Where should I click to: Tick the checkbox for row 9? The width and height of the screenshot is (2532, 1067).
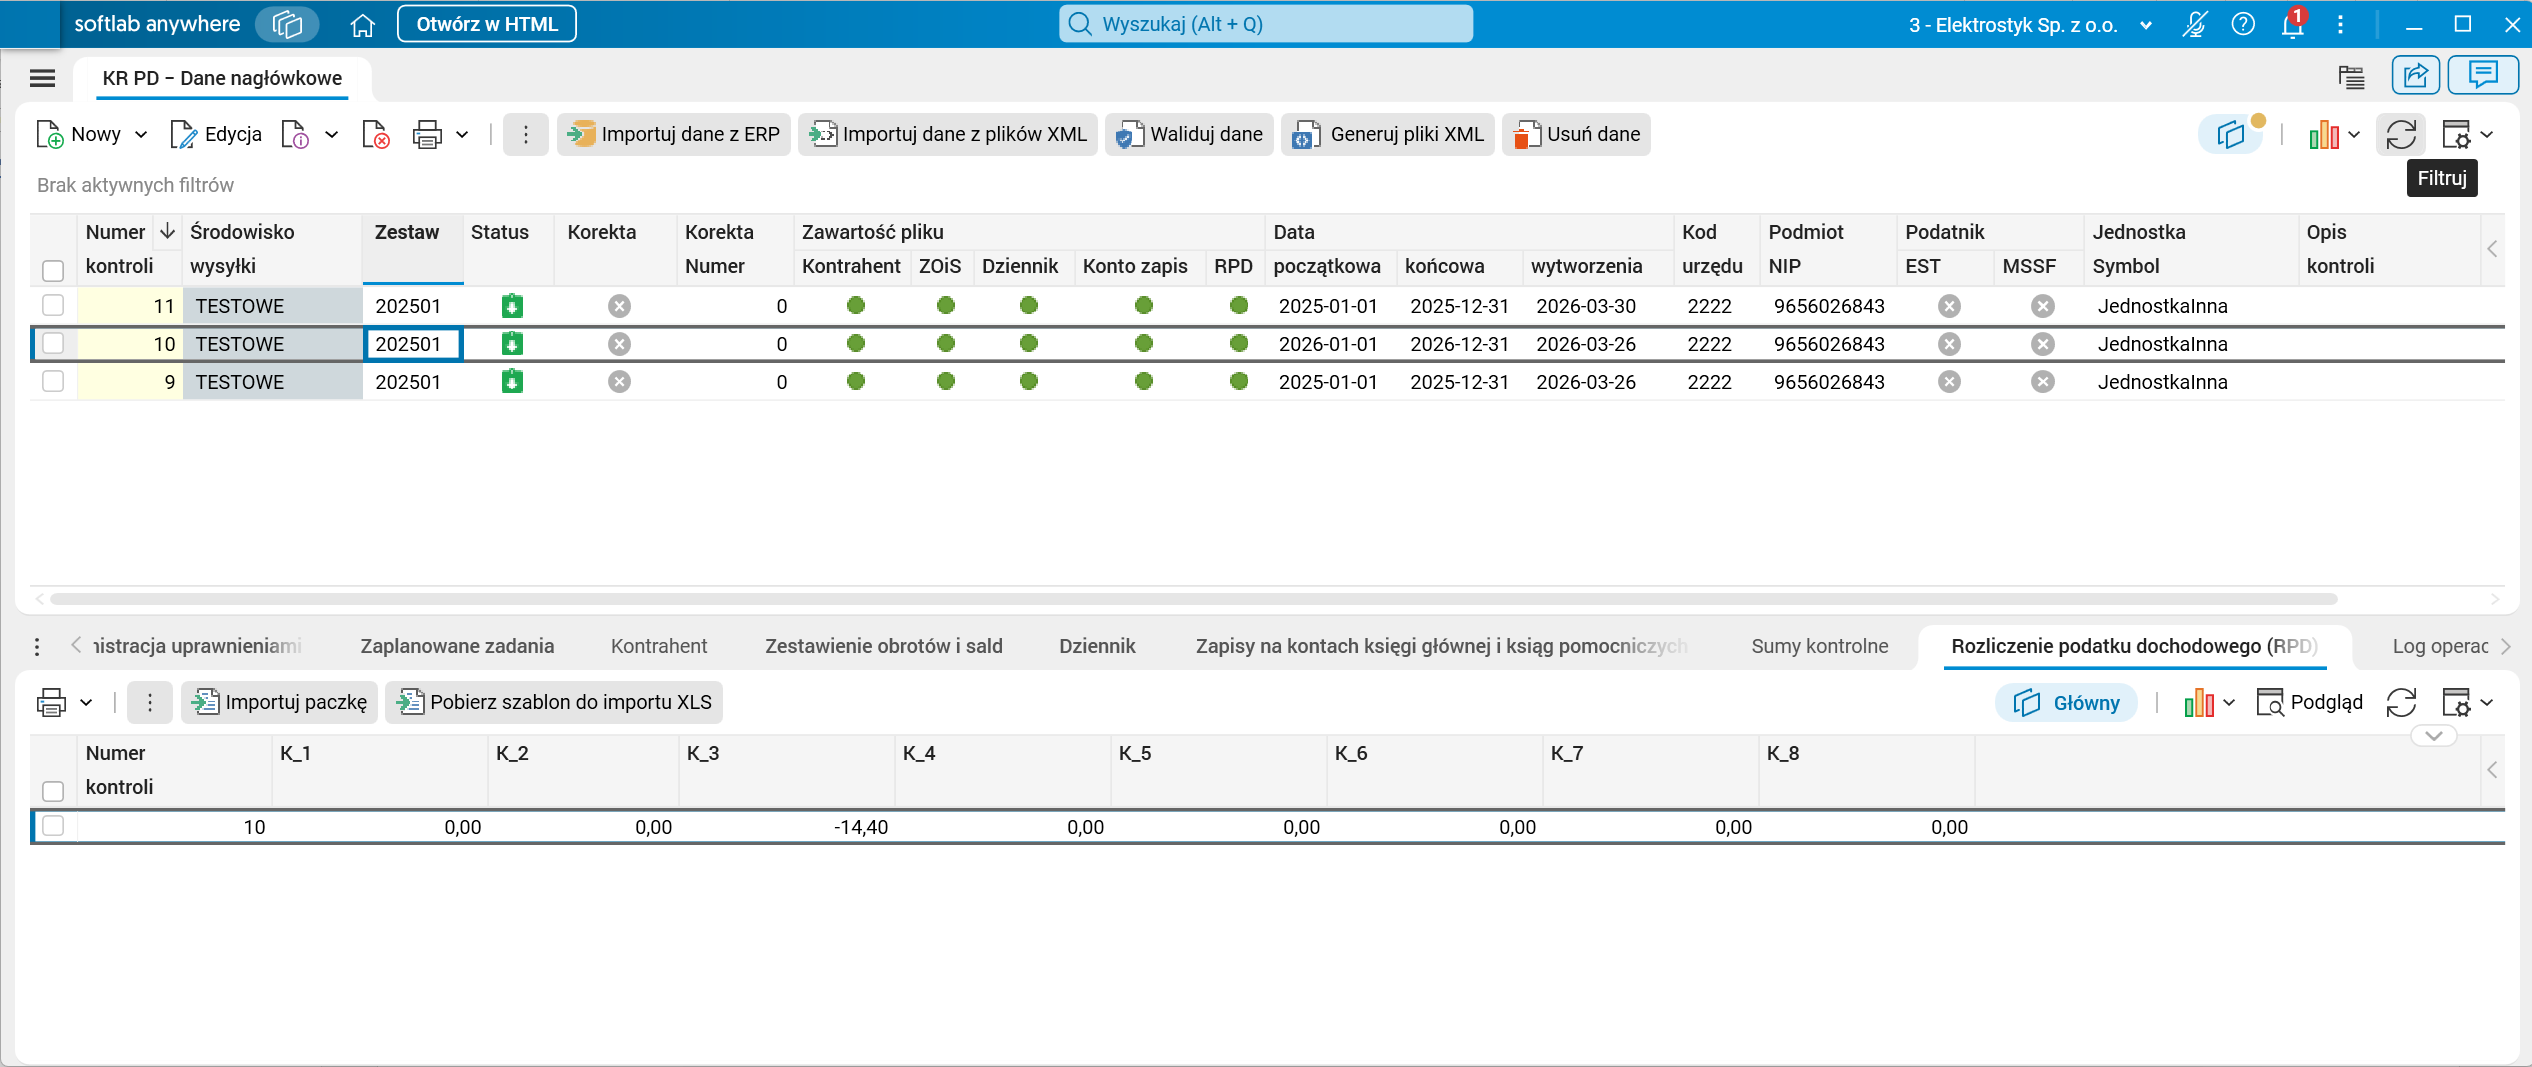[53, 381]
